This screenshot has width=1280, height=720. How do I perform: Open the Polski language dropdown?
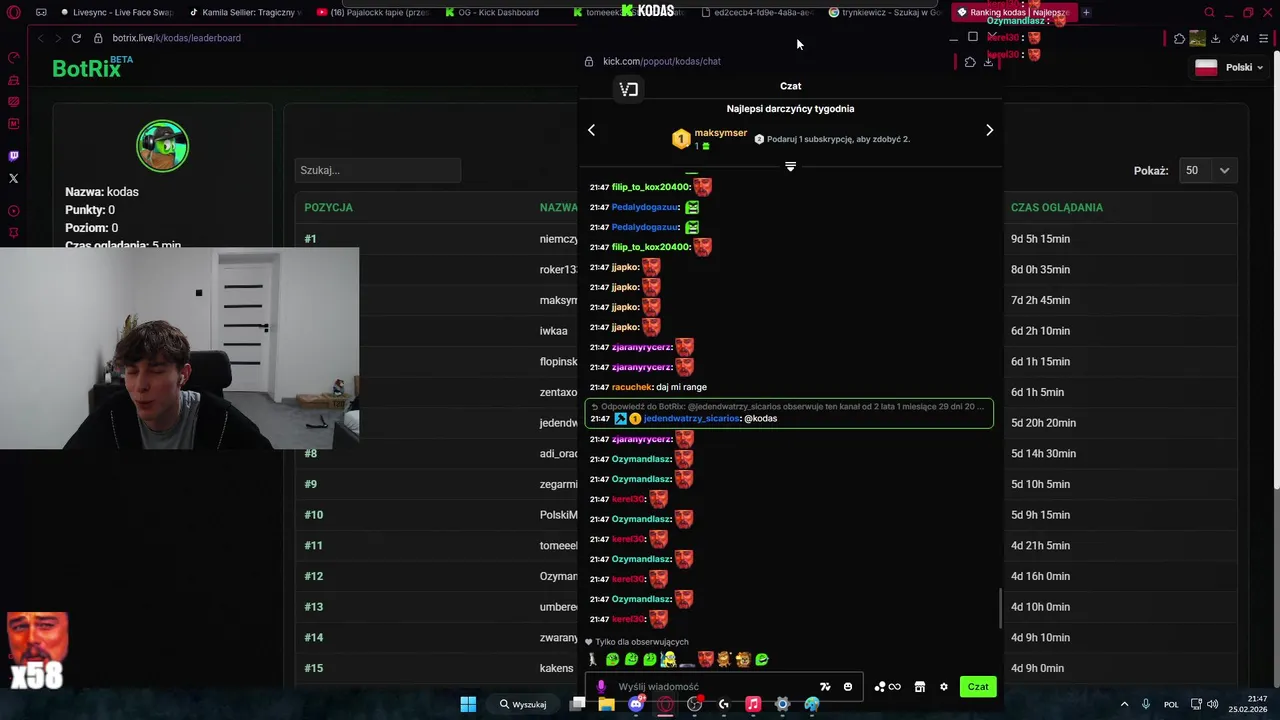coord(1229,68)
